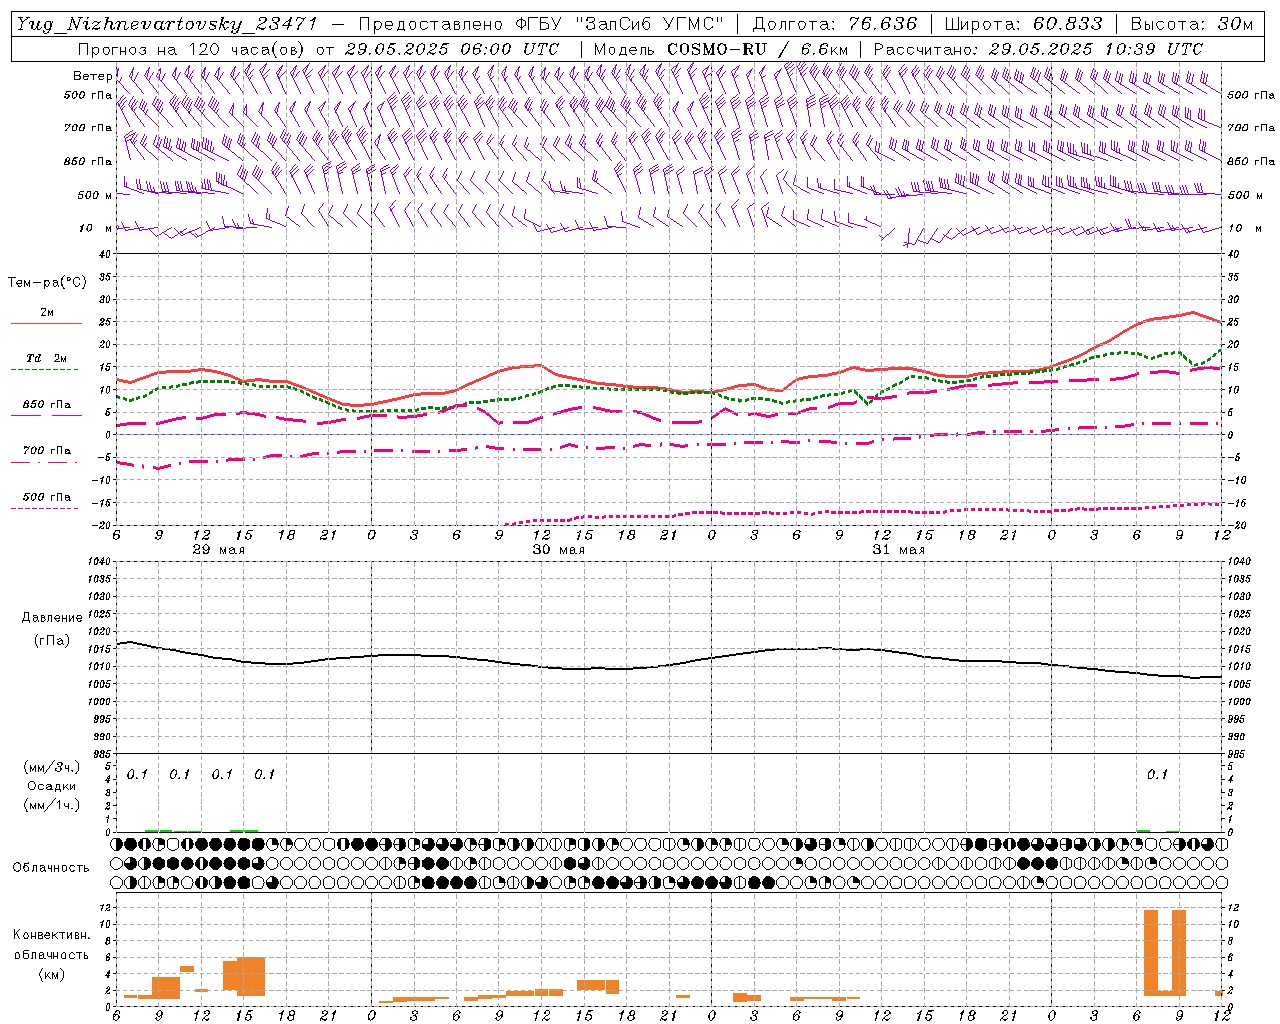This screenshot has height=1024, width=1280.
Task: Click the 'Тем-ра(°C)' temperature label
Action: pyautogui.click(x=47, y=283)
